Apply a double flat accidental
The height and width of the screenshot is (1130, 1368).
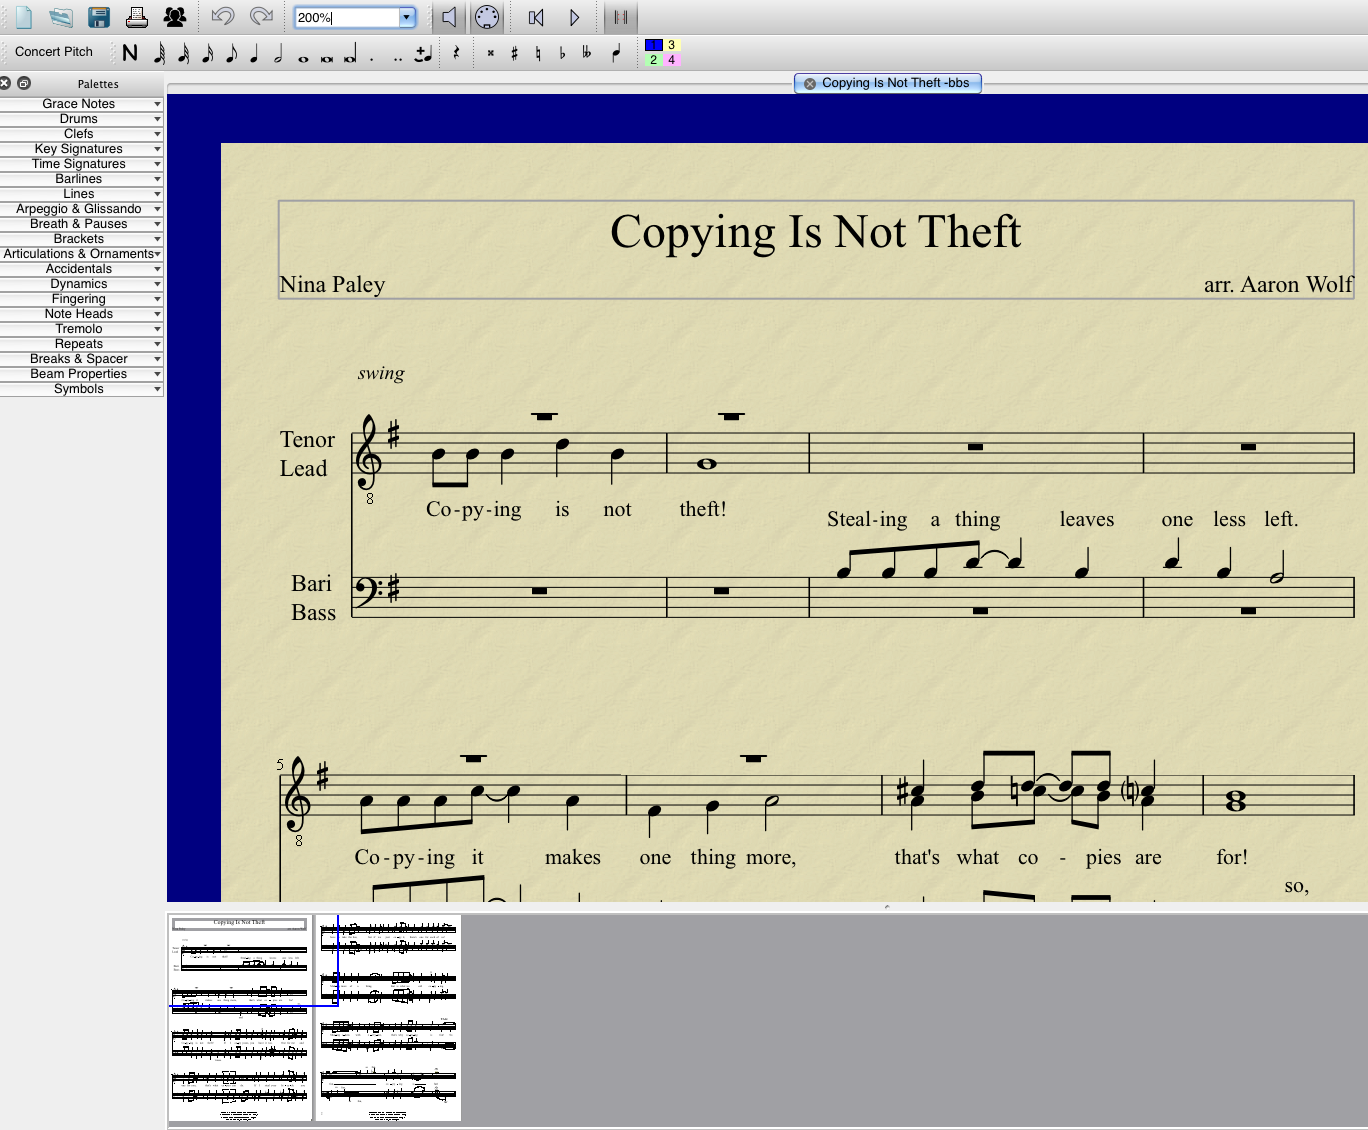pos(587,53)
